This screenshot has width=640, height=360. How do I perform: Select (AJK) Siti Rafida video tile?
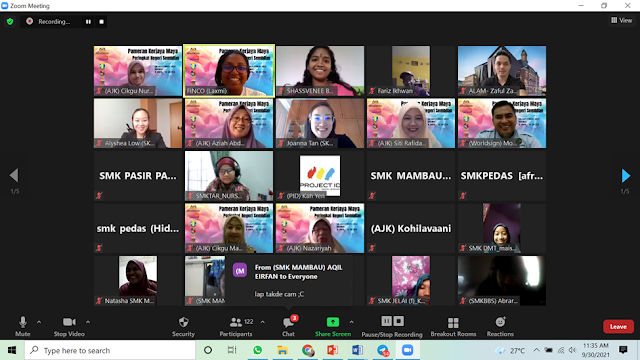pos(411,123)
